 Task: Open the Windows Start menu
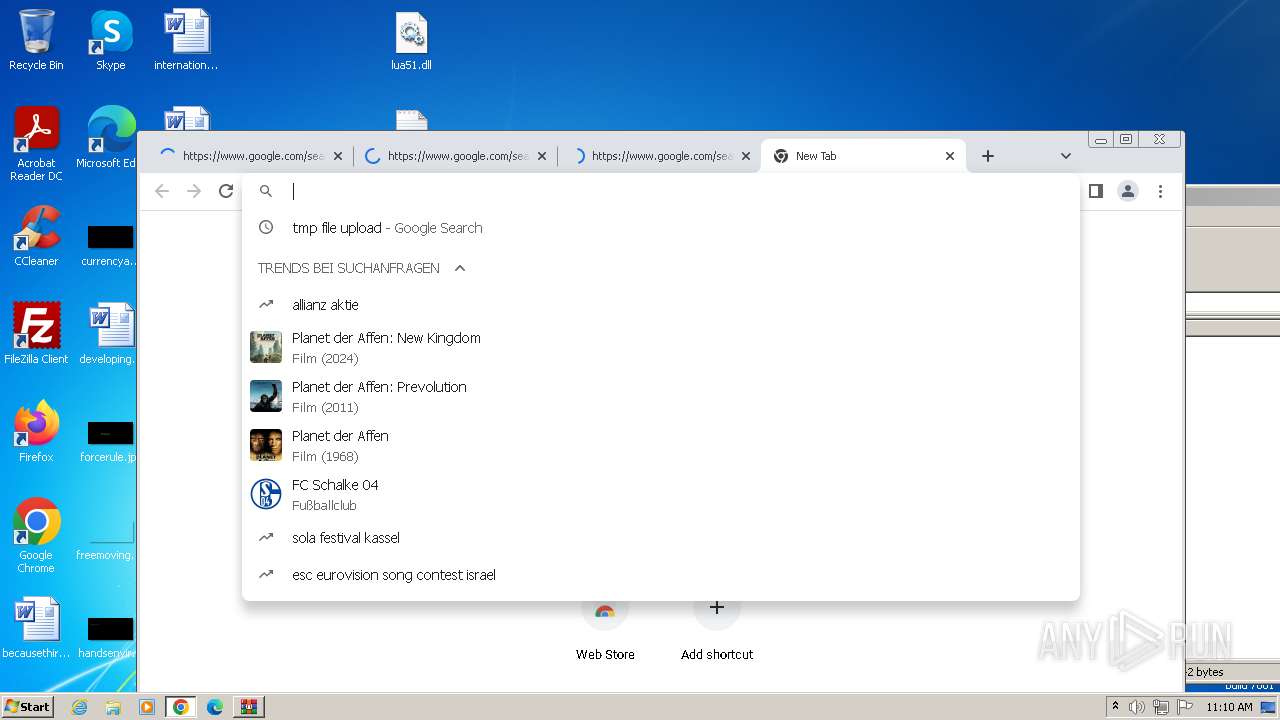[x=28, y=707]
